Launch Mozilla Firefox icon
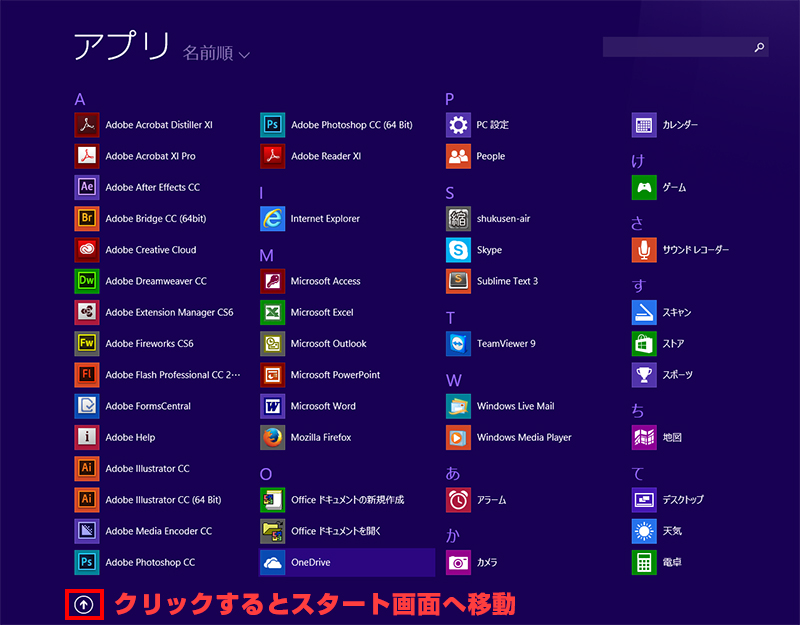Screen dimensions: 800x625 [x=272, y=437]
